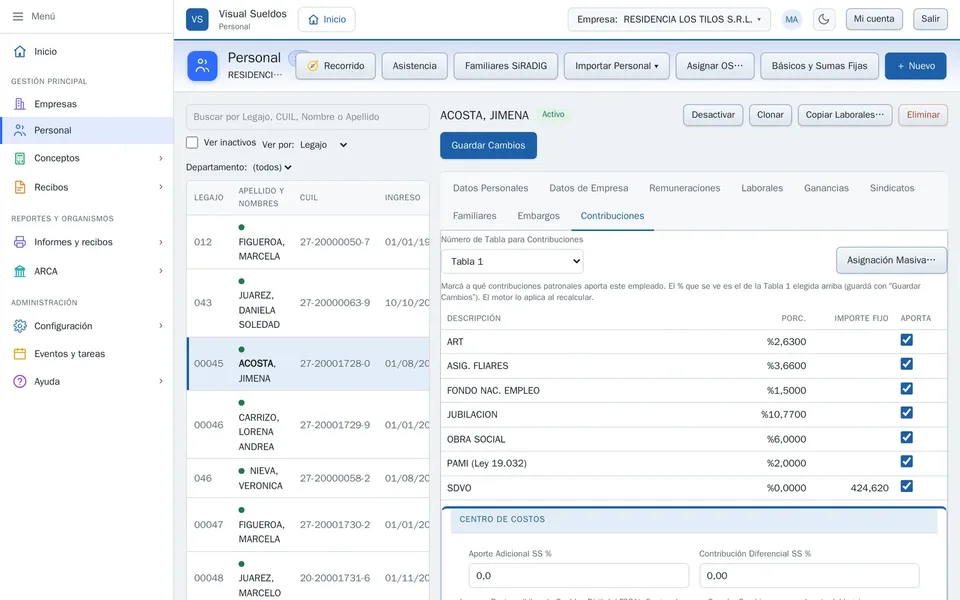The width and height of the screenshot is (960, 600).
Task: Open the Departamento filter dropdown
Action: tap(272, 167)
